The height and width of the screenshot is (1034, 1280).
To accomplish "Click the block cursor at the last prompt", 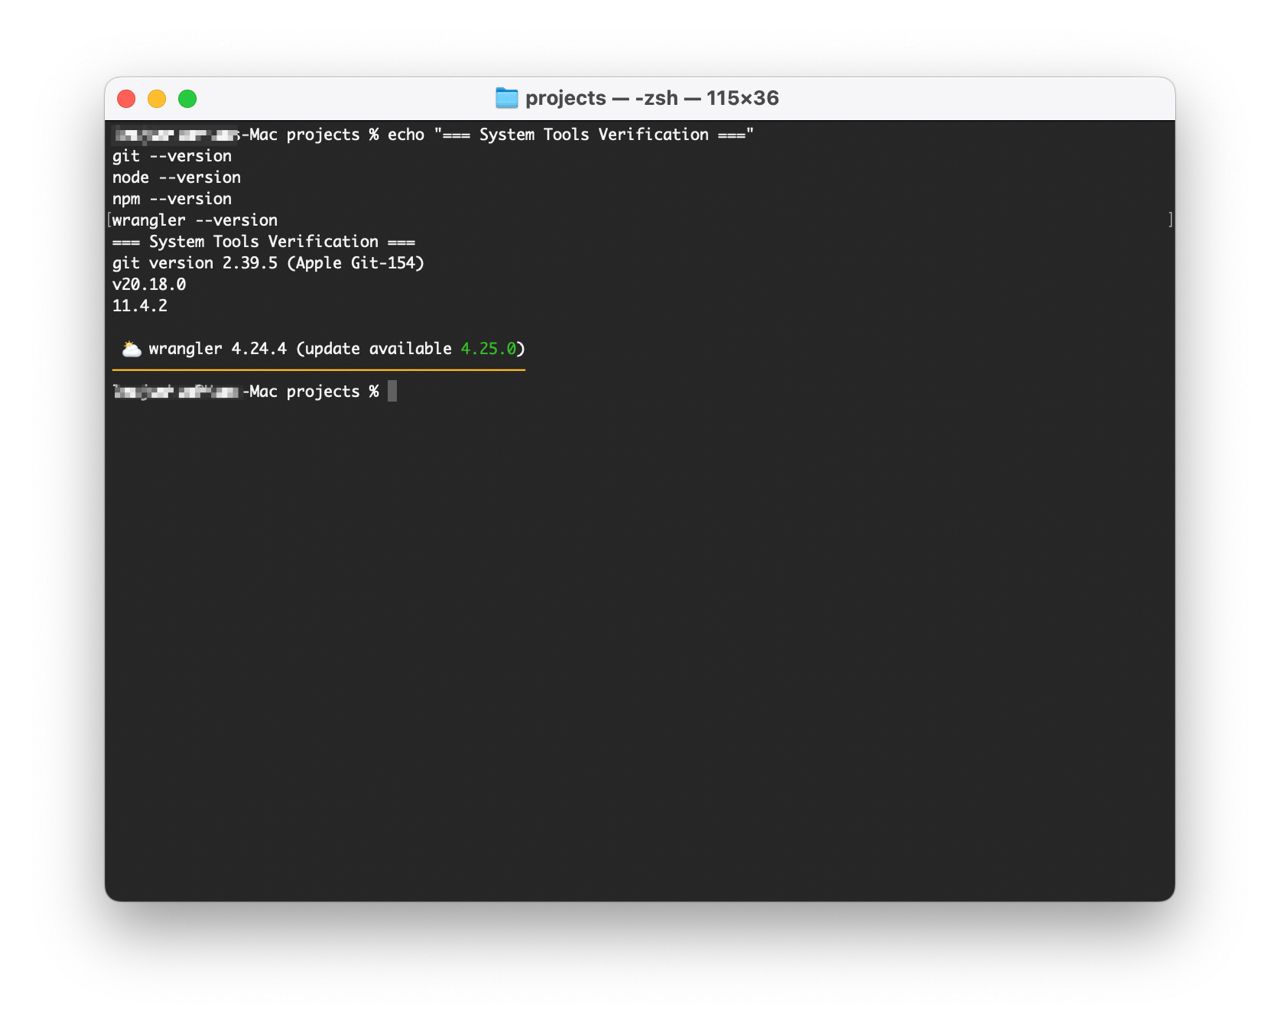I will [392, 391].
